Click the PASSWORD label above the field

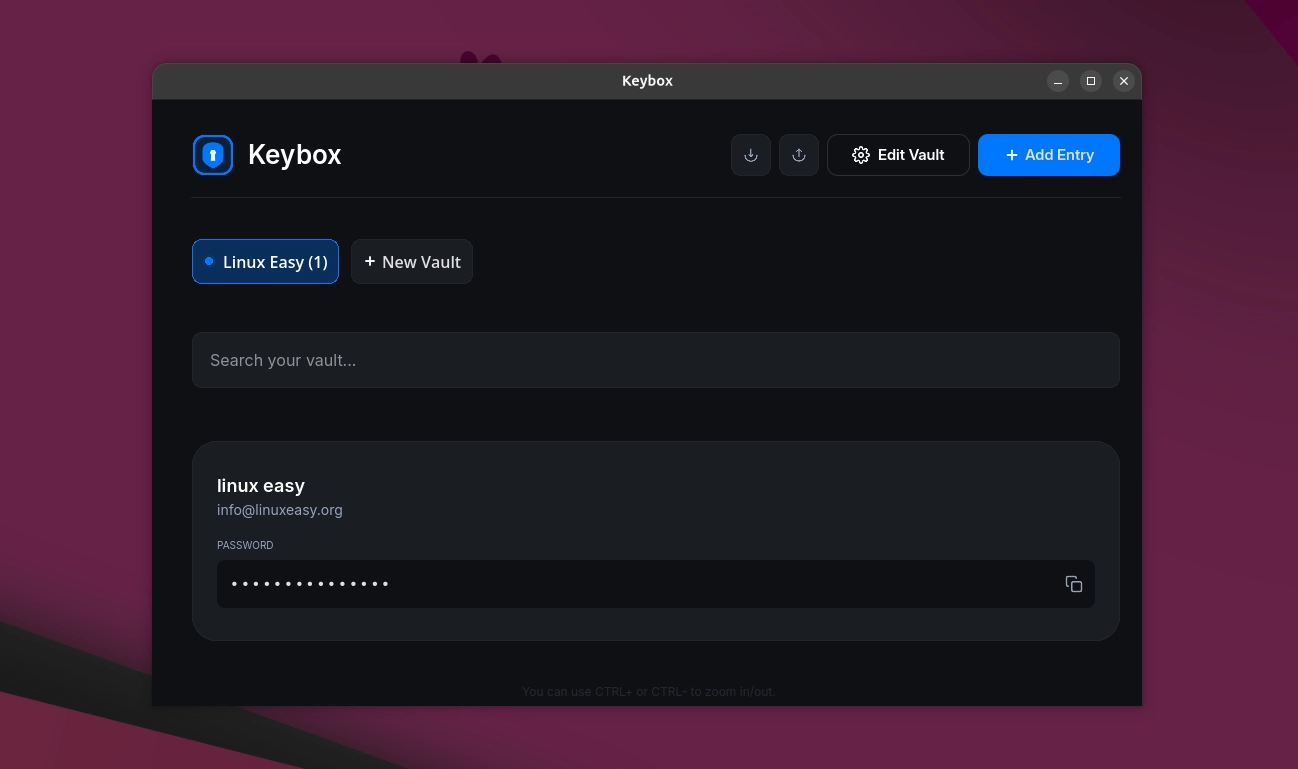(245, 545)
